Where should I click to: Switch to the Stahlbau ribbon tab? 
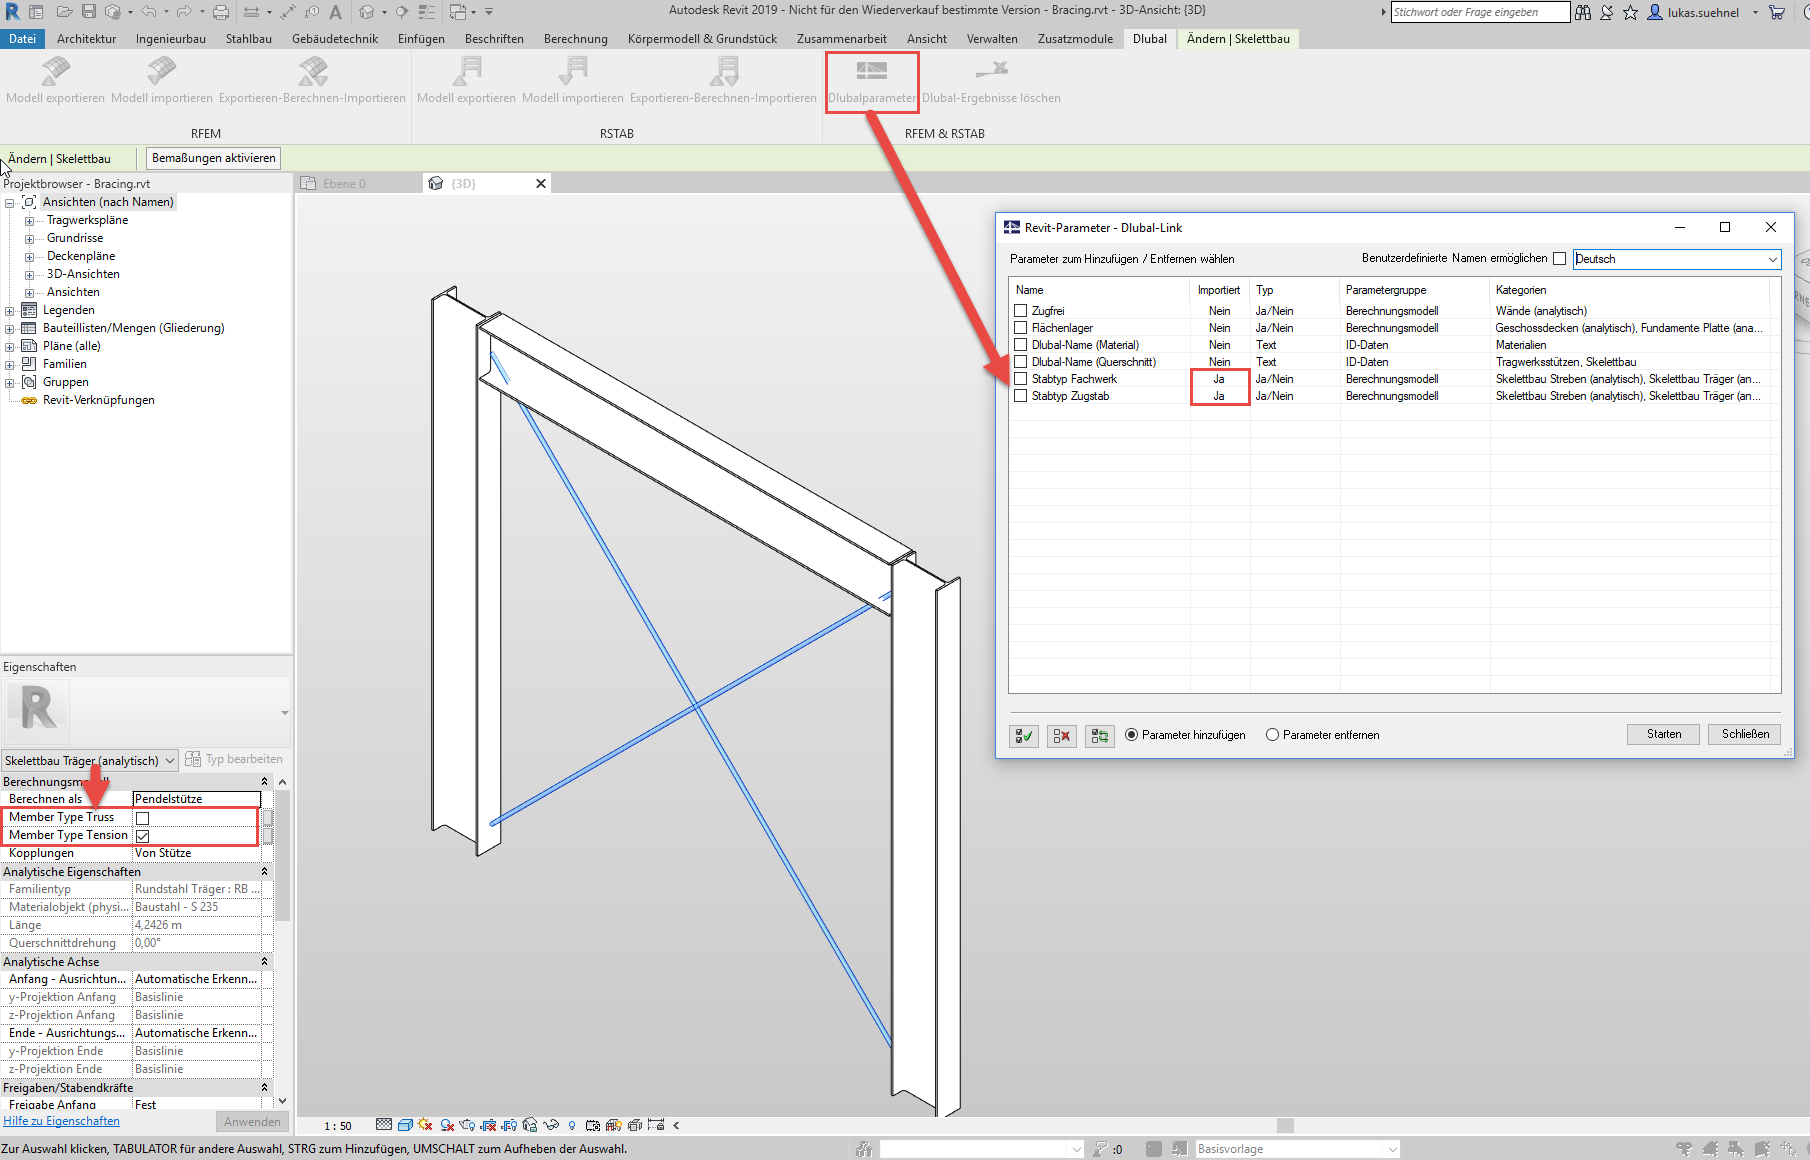248,39
